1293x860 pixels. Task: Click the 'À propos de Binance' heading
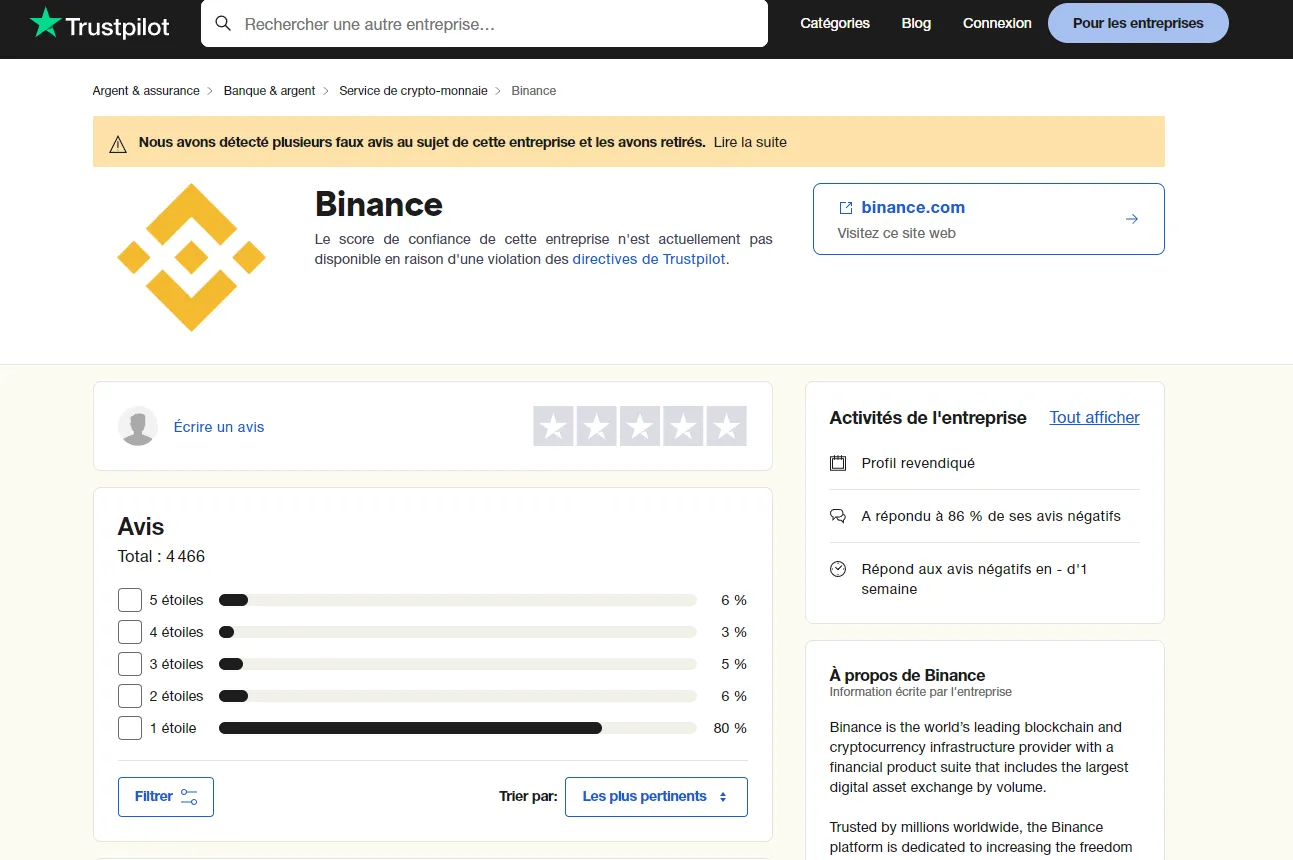[907, 675]
